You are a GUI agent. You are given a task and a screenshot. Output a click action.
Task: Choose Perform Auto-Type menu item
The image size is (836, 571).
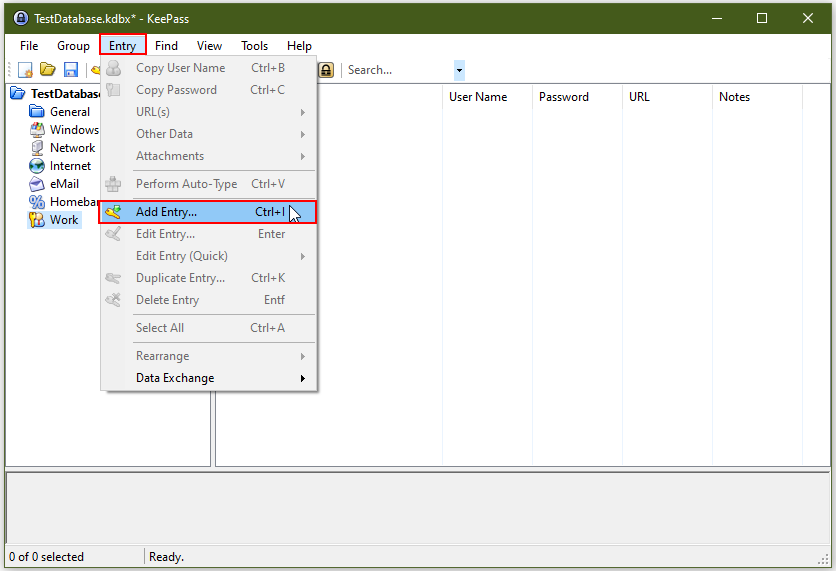(x=208, y=184)
